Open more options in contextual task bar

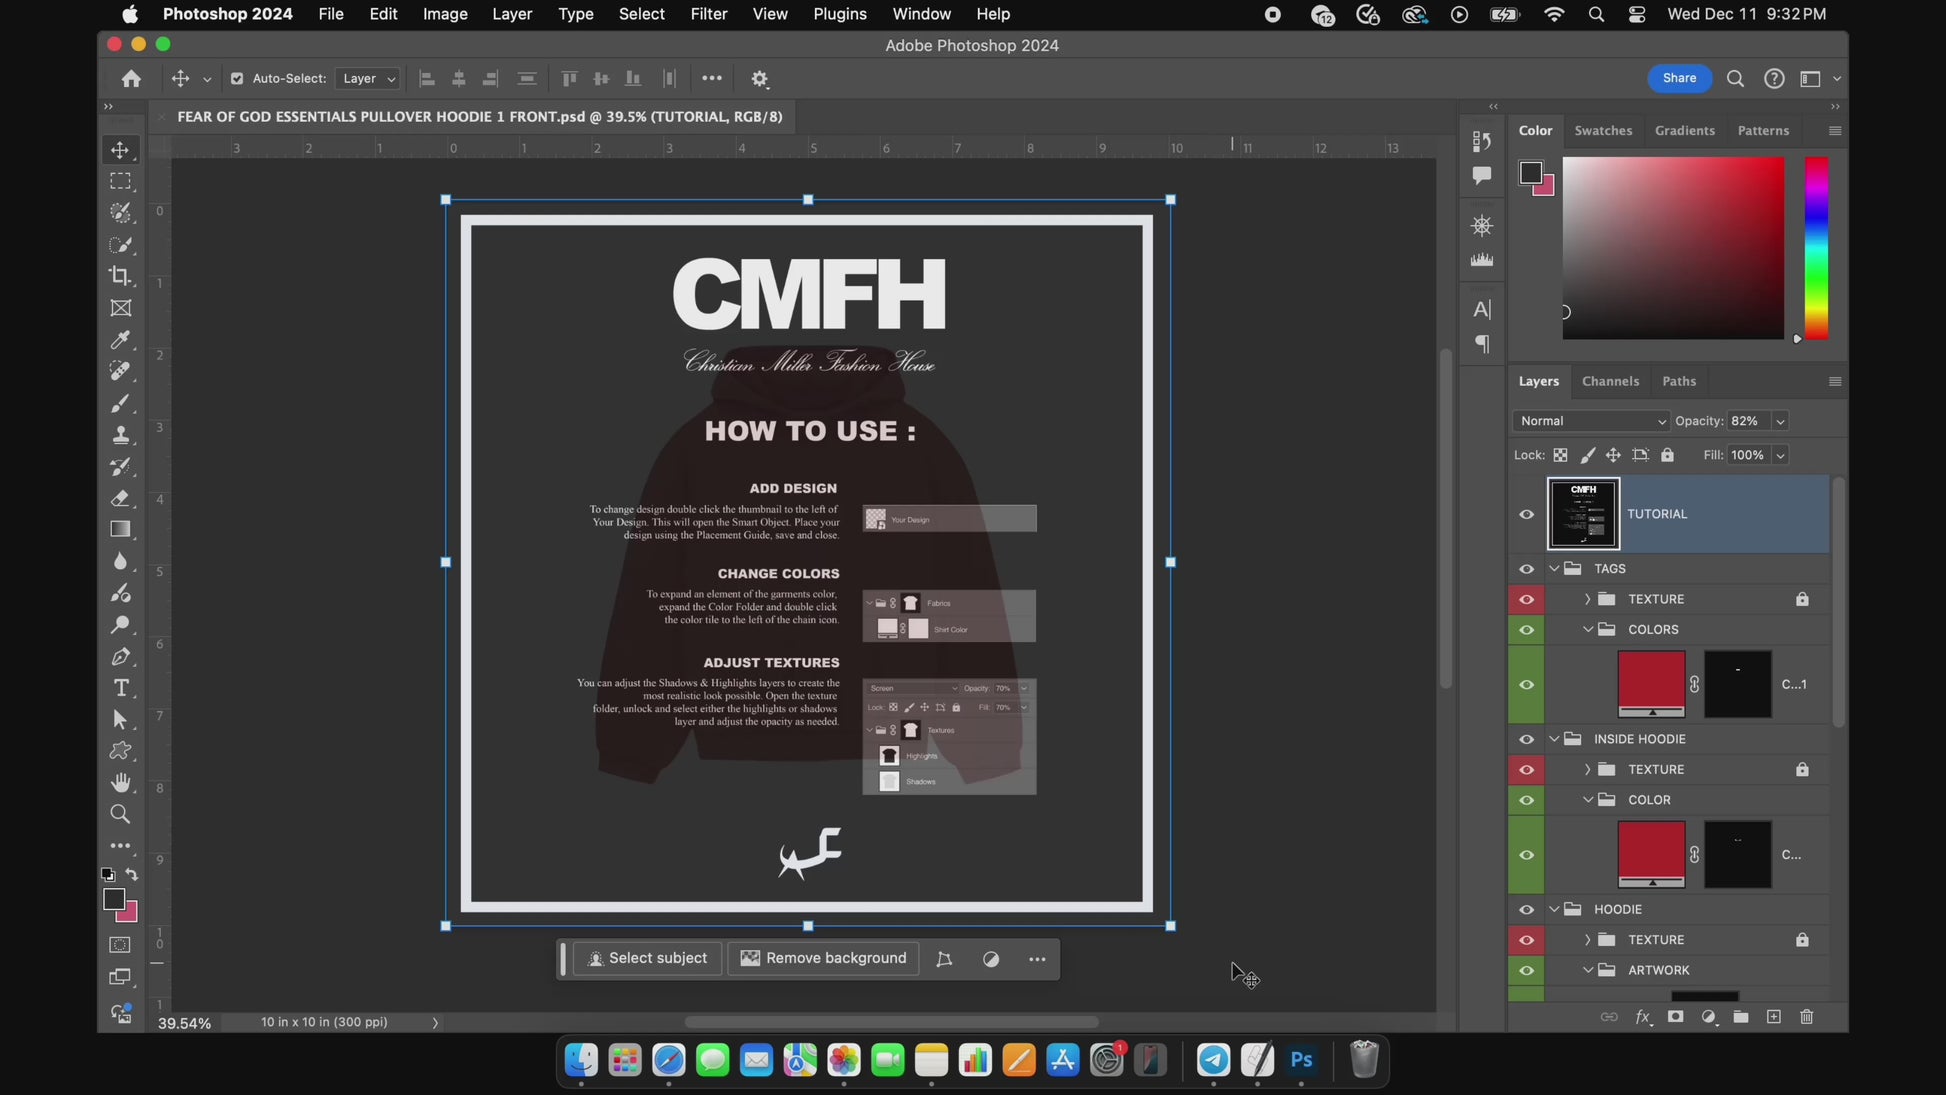1037,960
